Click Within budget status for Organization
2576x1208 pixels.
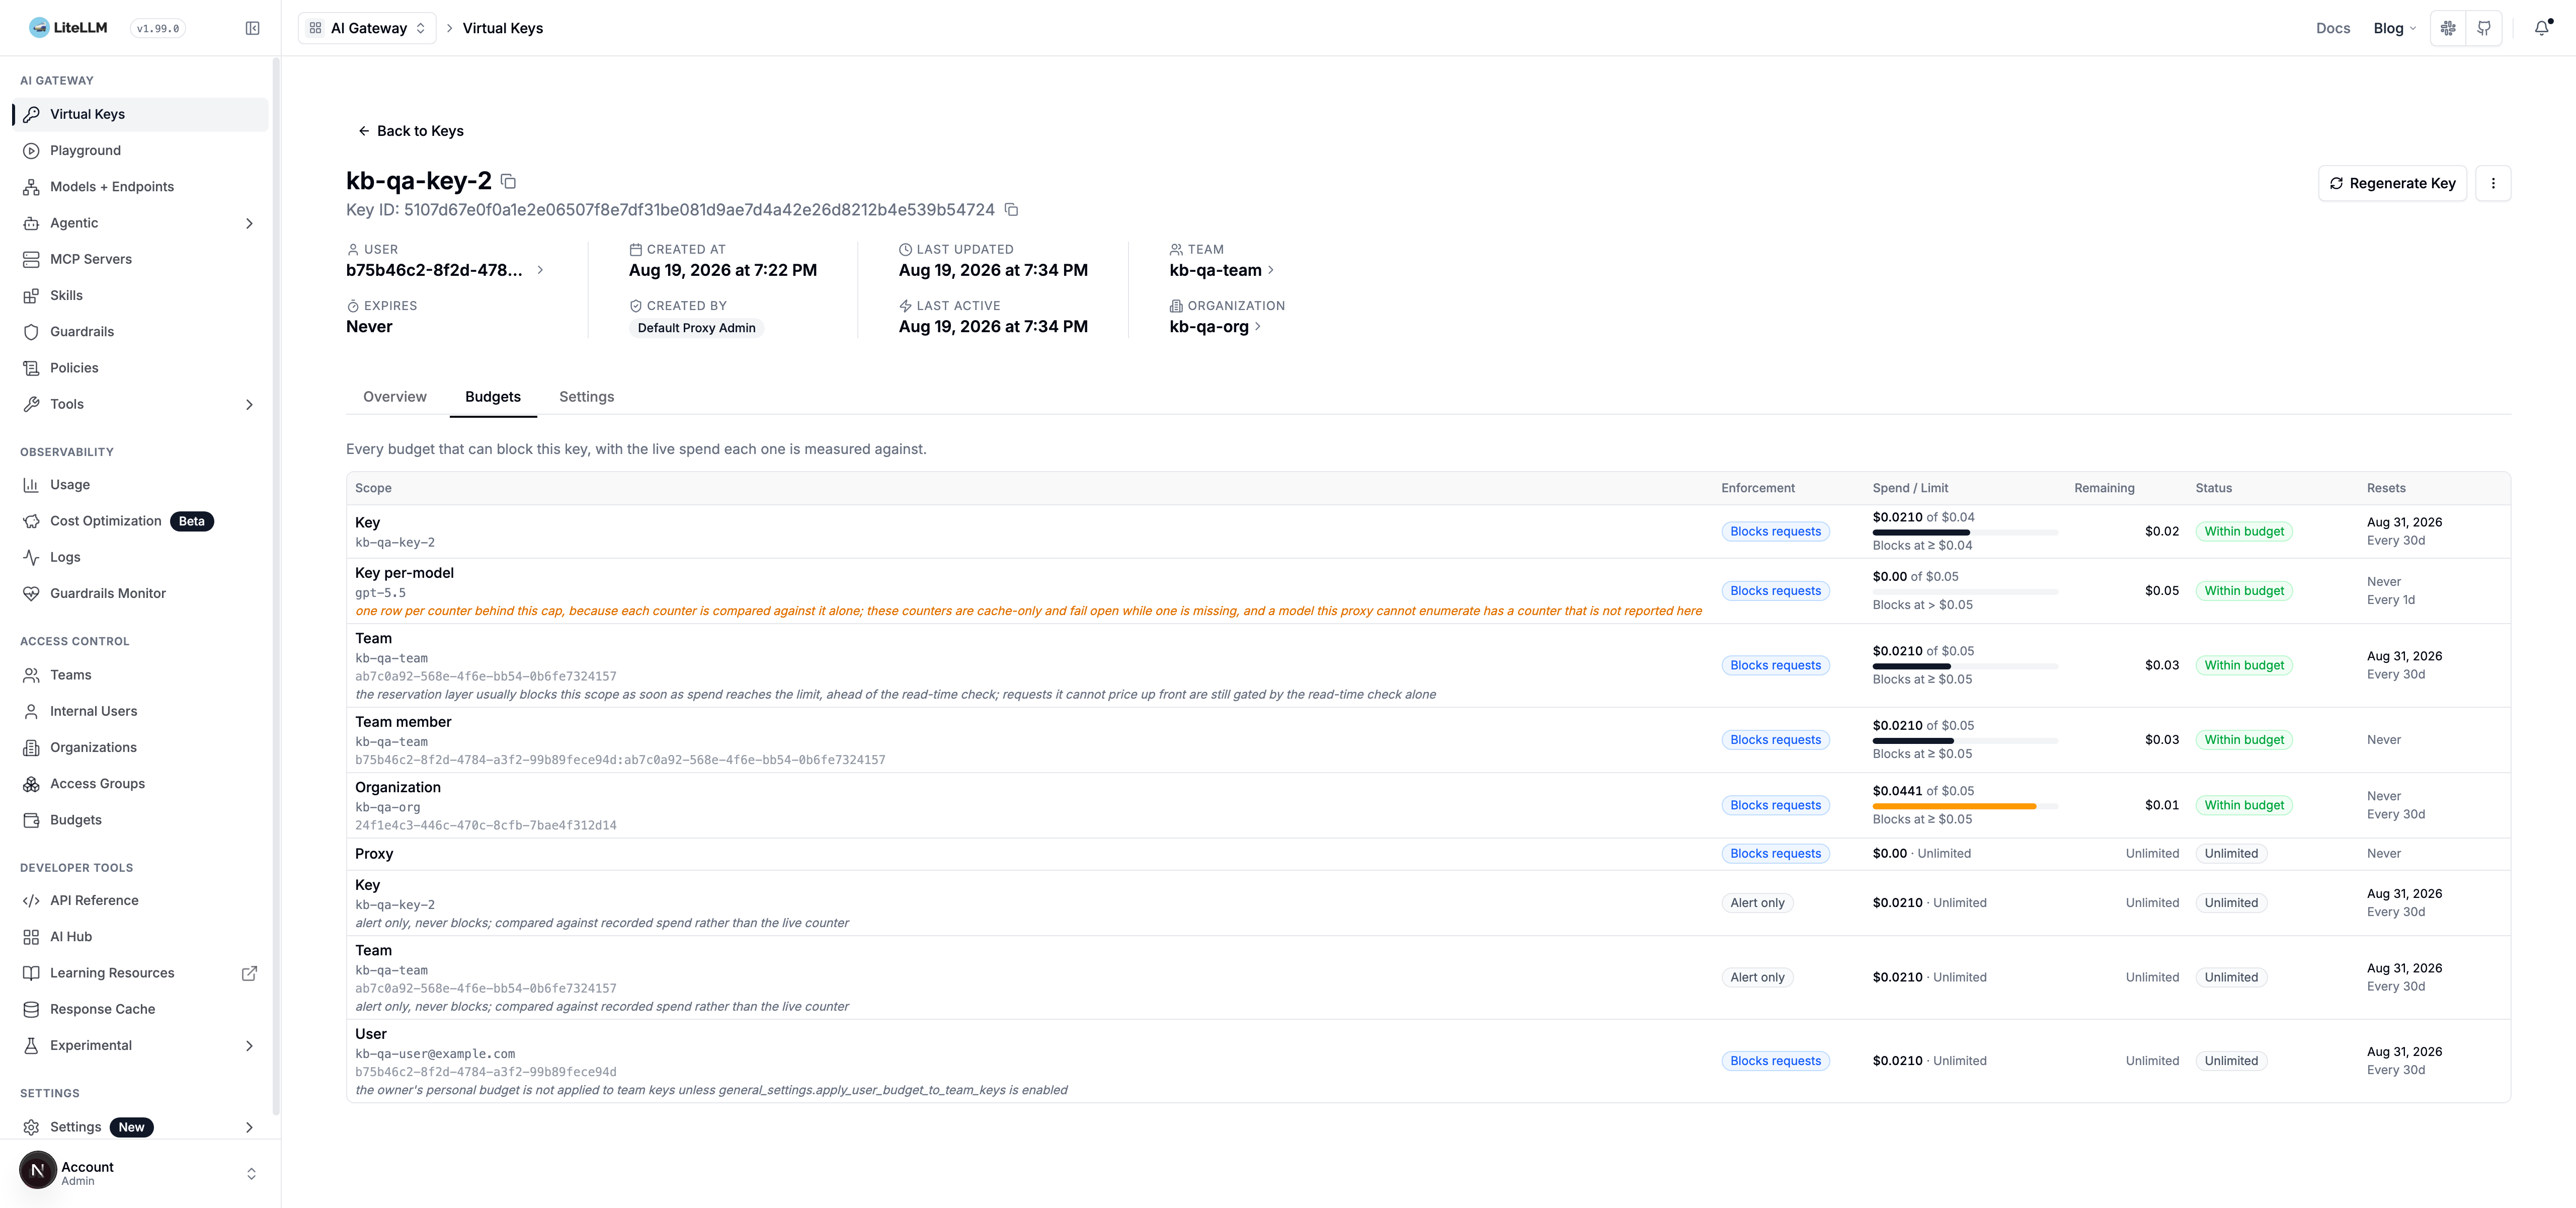pos(2244,805)
